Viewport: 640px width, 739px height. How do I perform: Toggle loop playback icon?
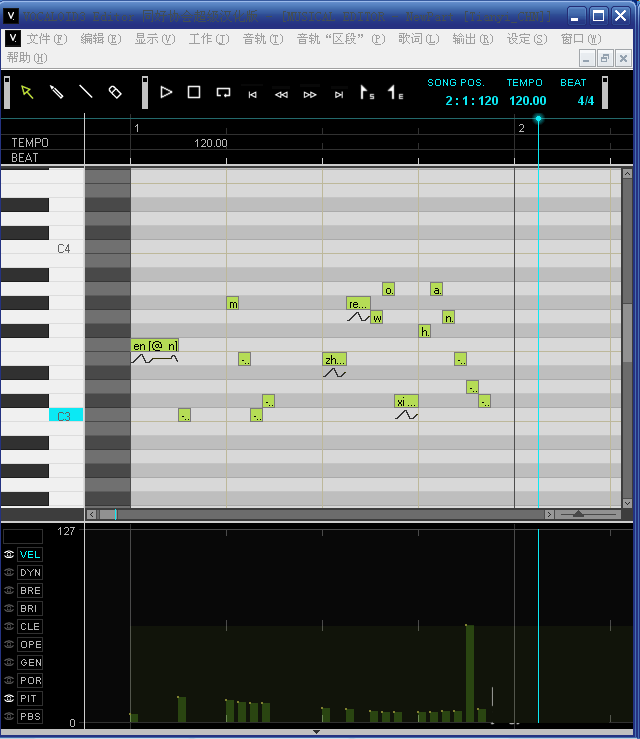coord(223,92)
